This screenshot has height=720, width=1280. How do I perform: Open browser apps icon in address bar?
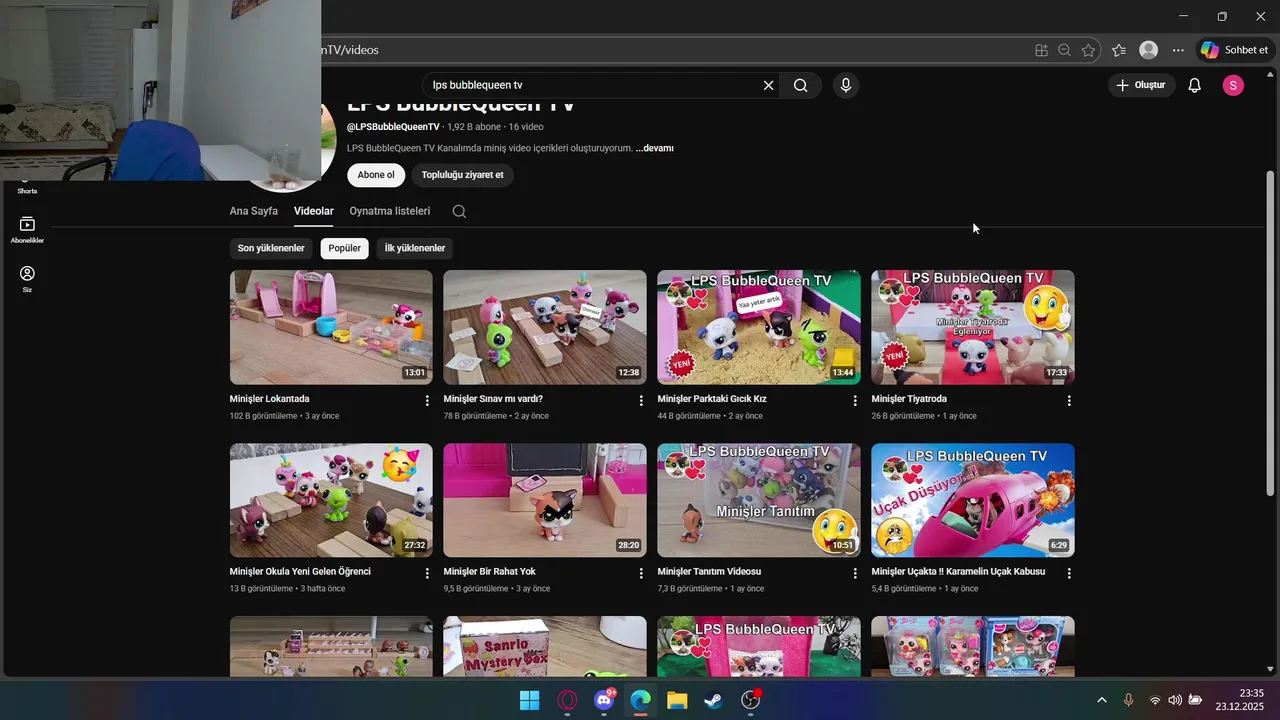(x=1041, y=50)
